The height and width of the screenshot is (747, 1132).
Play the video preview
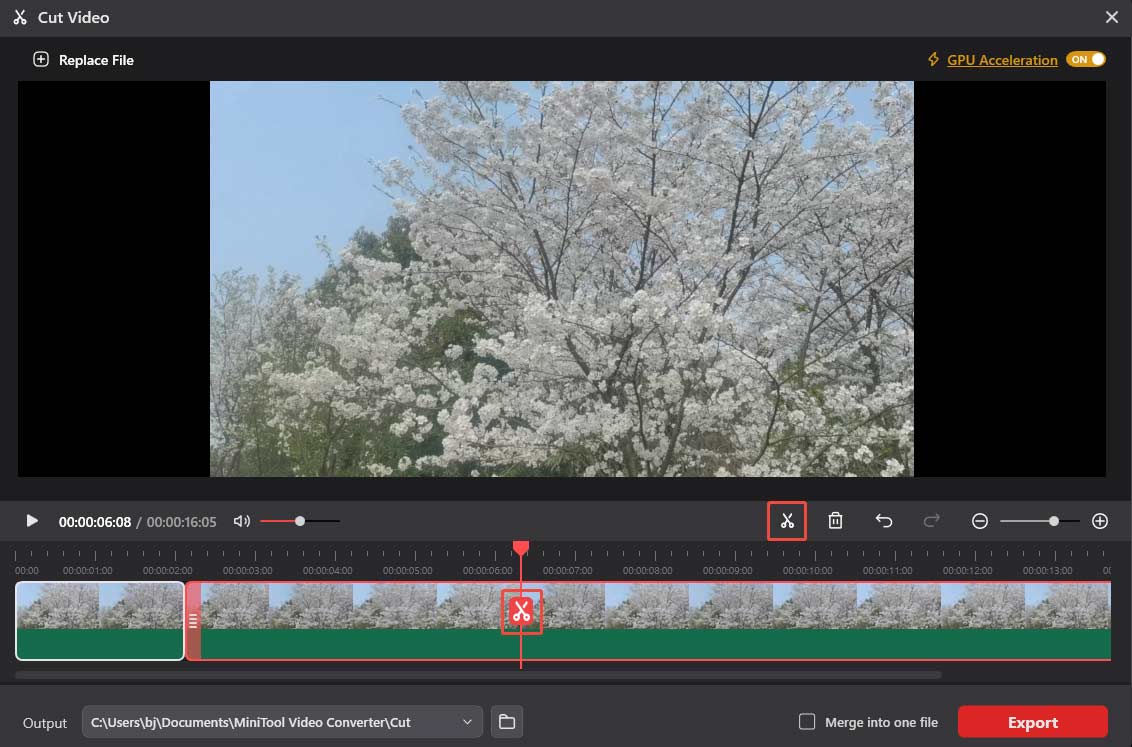pos(32,520)
